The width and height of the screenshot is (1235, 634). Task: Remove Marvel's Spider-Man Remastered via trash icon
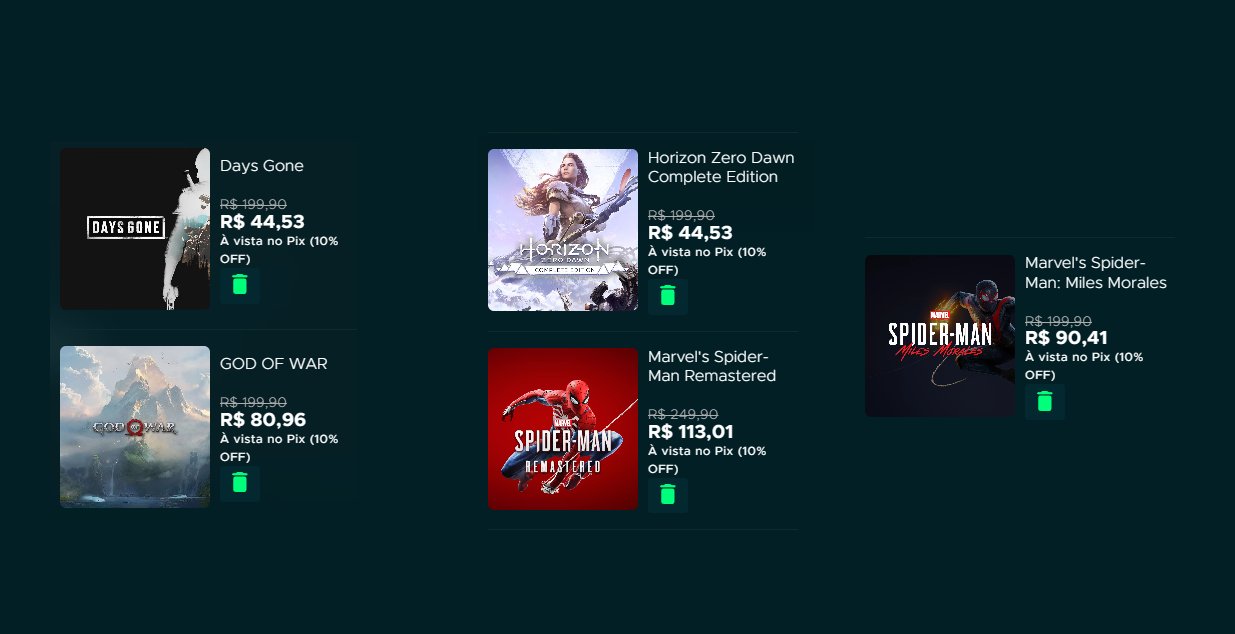pos(668,495)
